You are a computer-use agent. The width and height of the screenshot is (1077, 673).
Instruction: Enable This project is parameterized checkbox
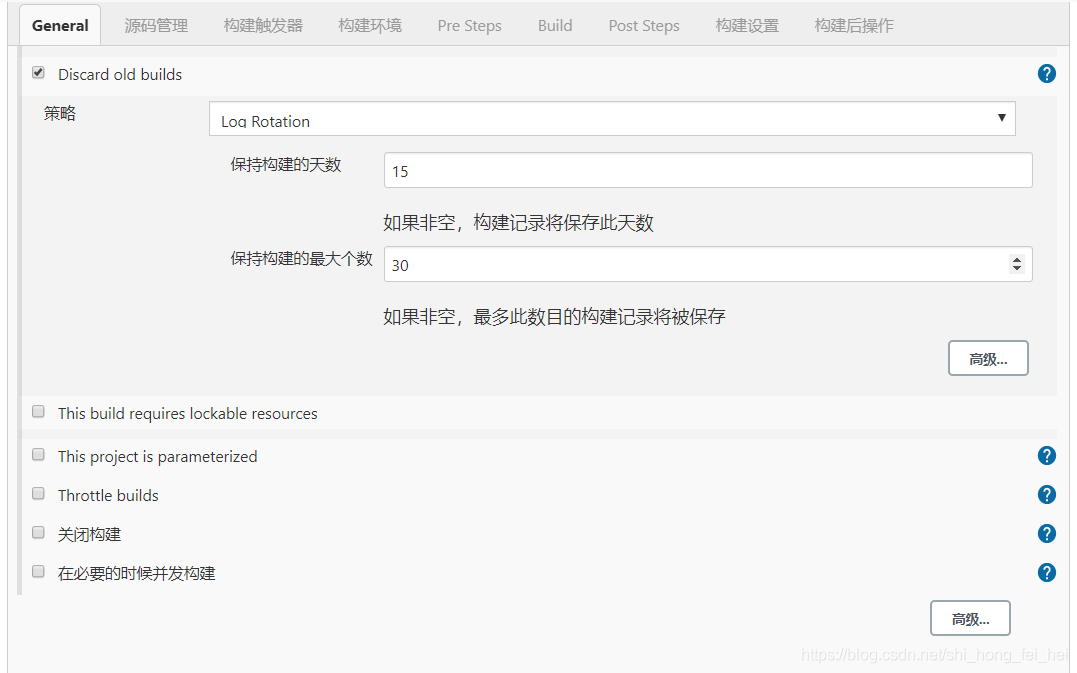coord(38,455)
